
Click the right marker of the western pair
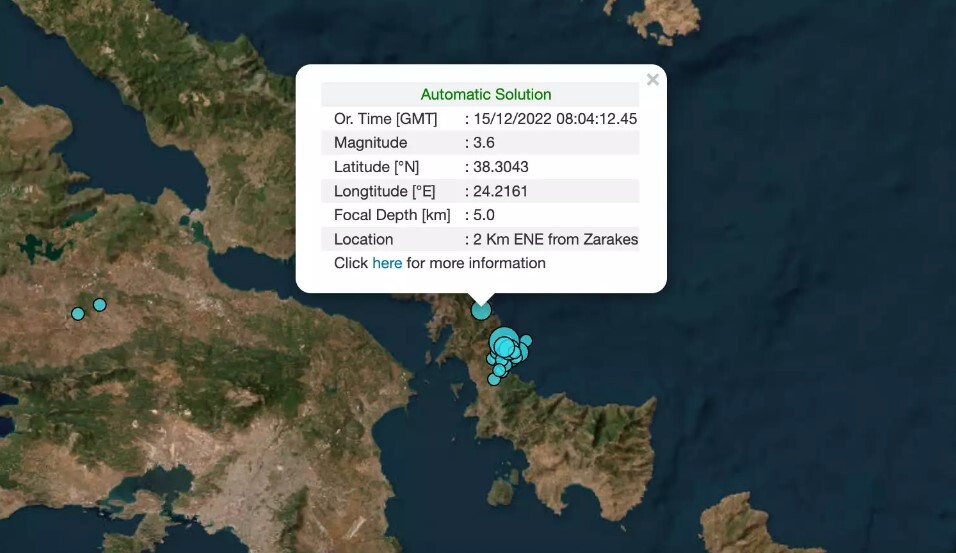click(x=100, y=305)
